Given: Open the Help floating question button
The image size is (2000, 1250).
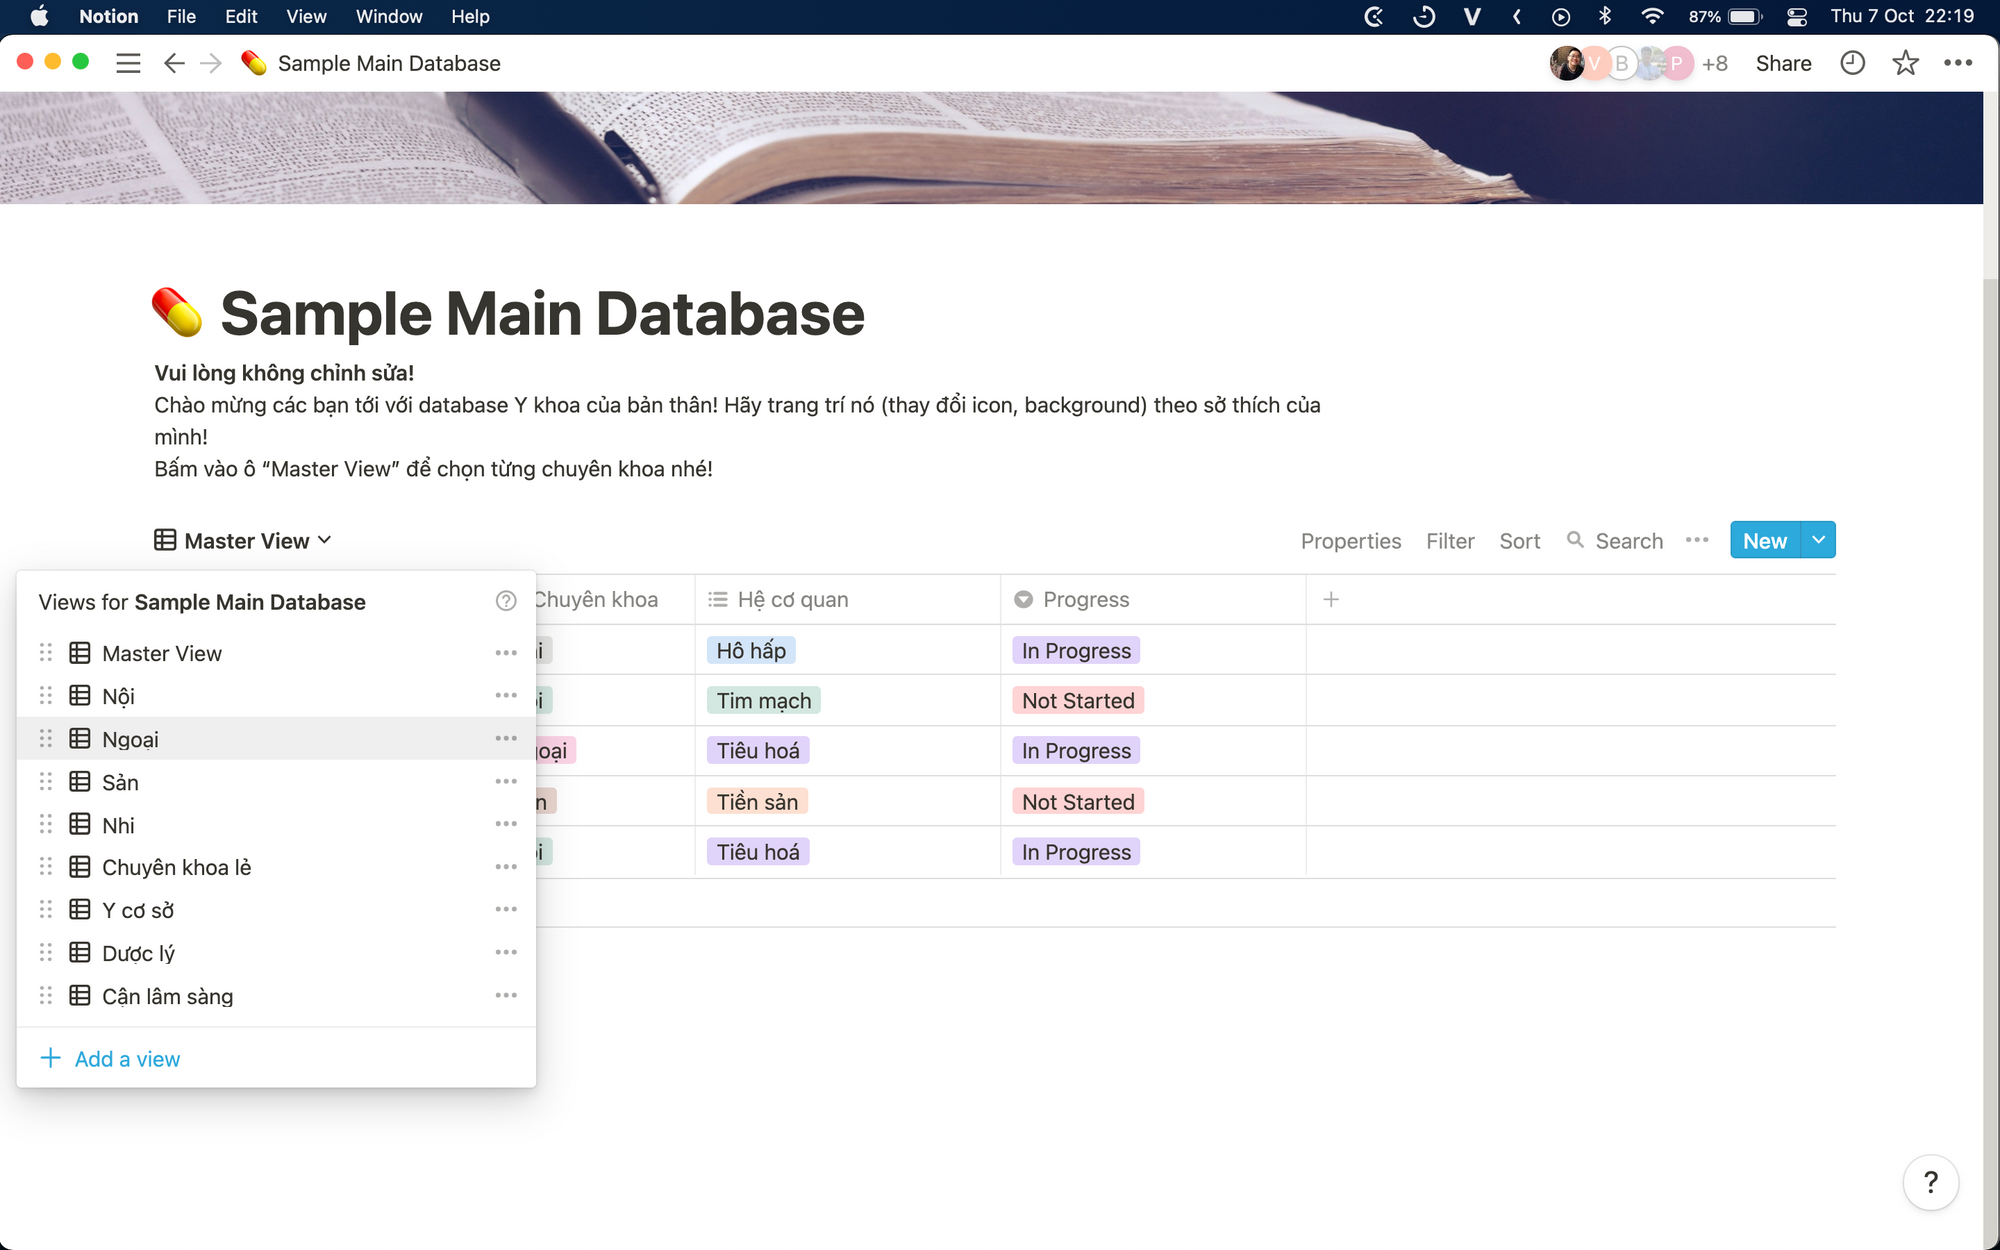Looking at the screenshot, I should point(1930,1182).
